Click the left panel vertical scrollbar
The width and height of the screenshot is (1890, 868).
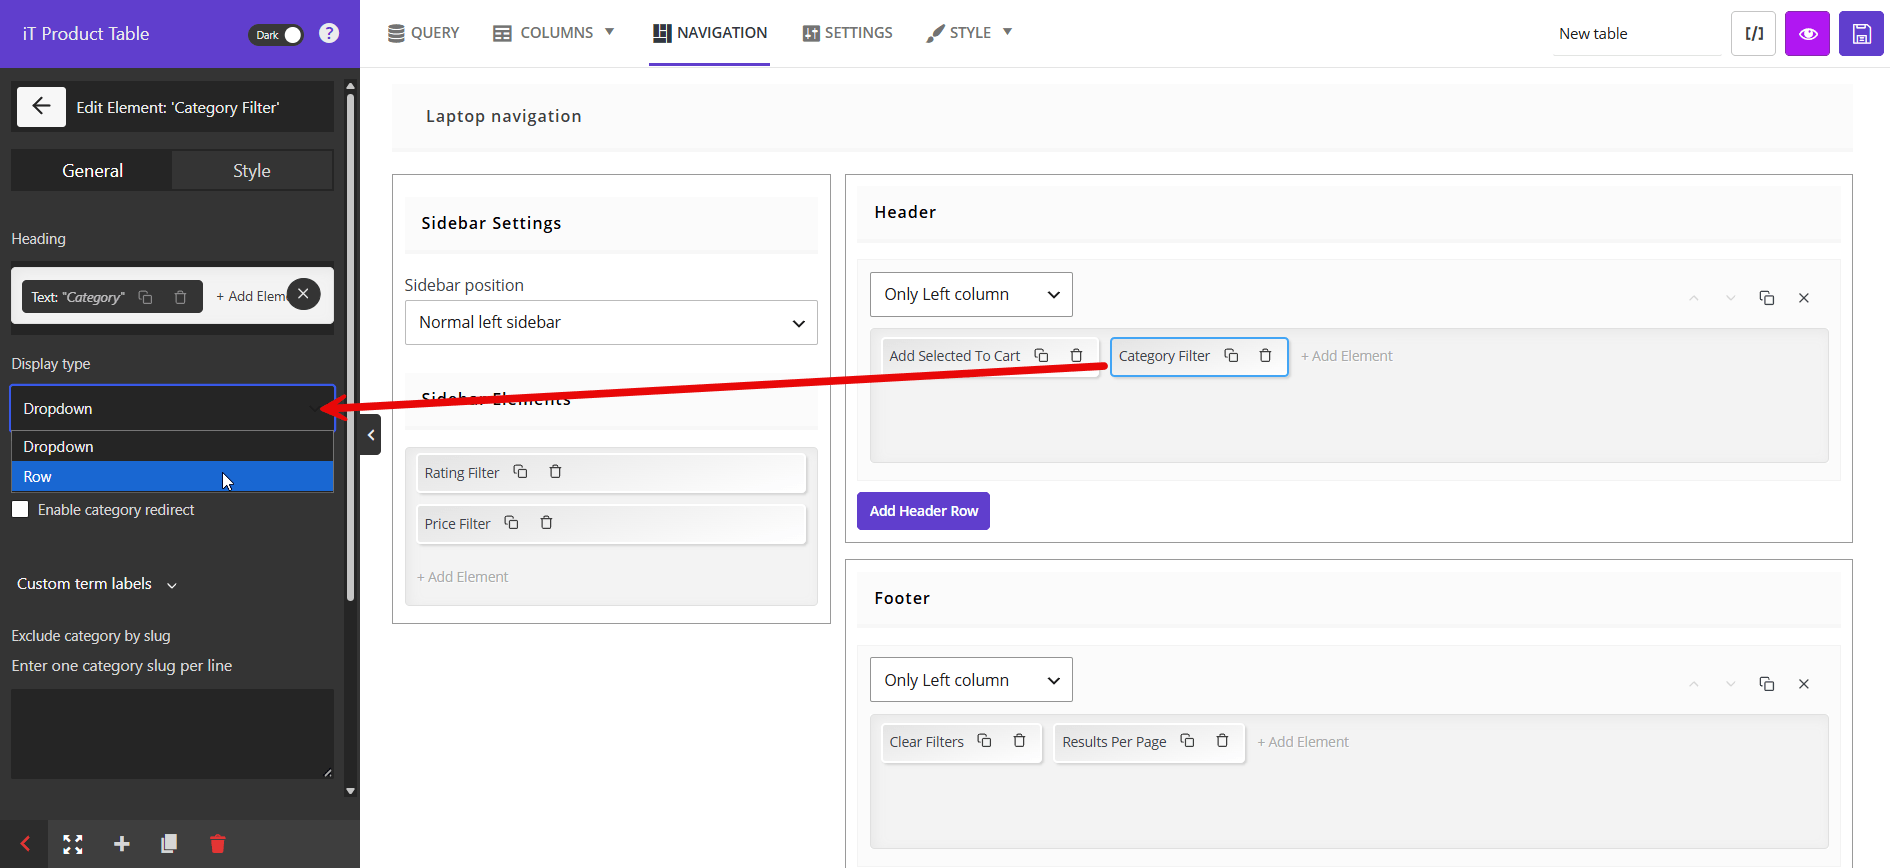[350, 346]
